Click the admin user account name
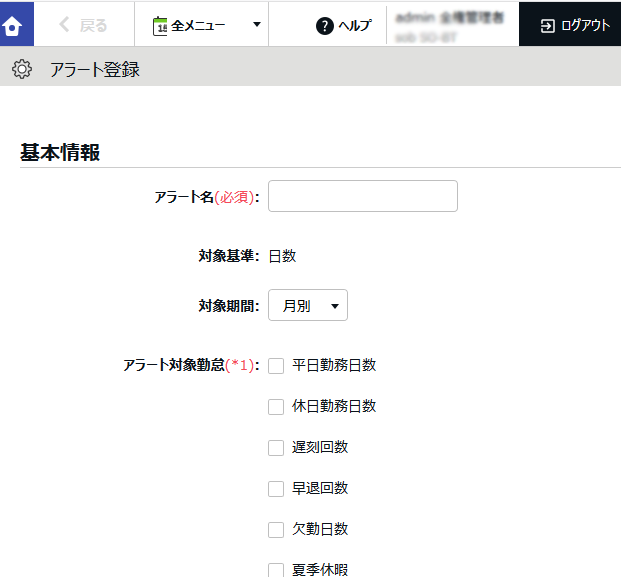 point(449,18)
